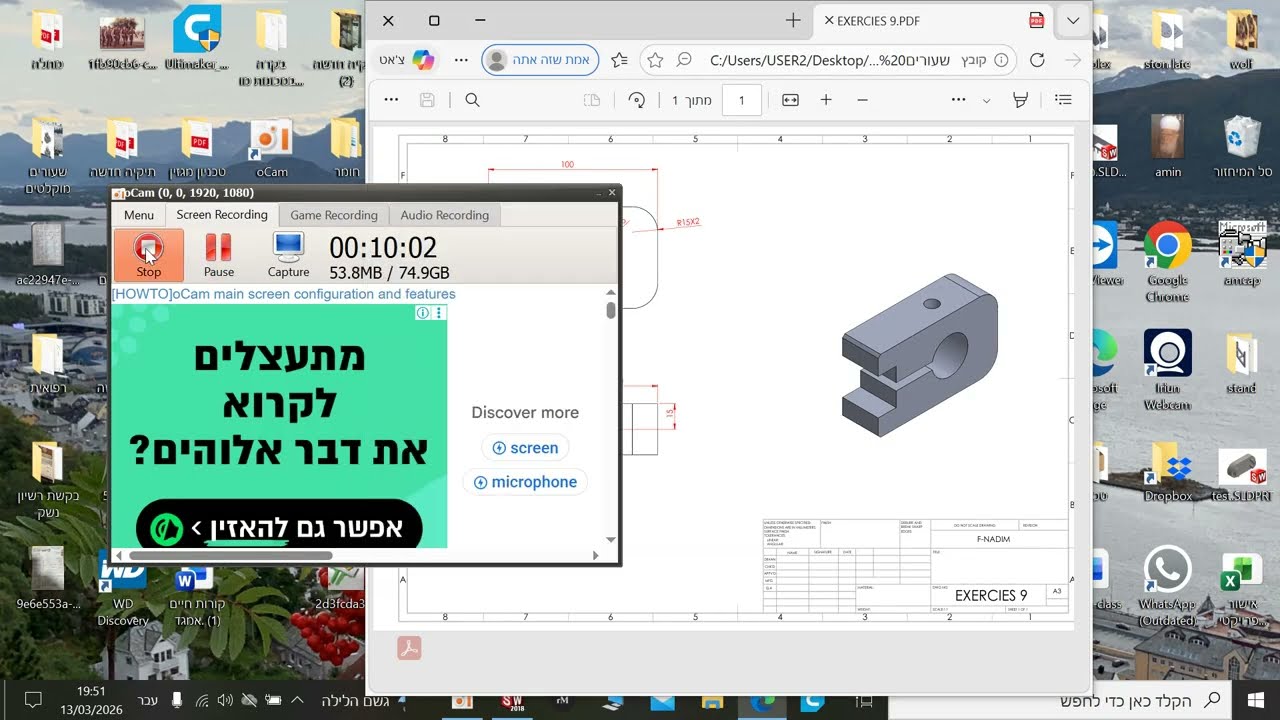The width and height of the screenshot is (1280, 720).
Task: Click the 3D part isometric view in drawing
Action: (919, 353)
